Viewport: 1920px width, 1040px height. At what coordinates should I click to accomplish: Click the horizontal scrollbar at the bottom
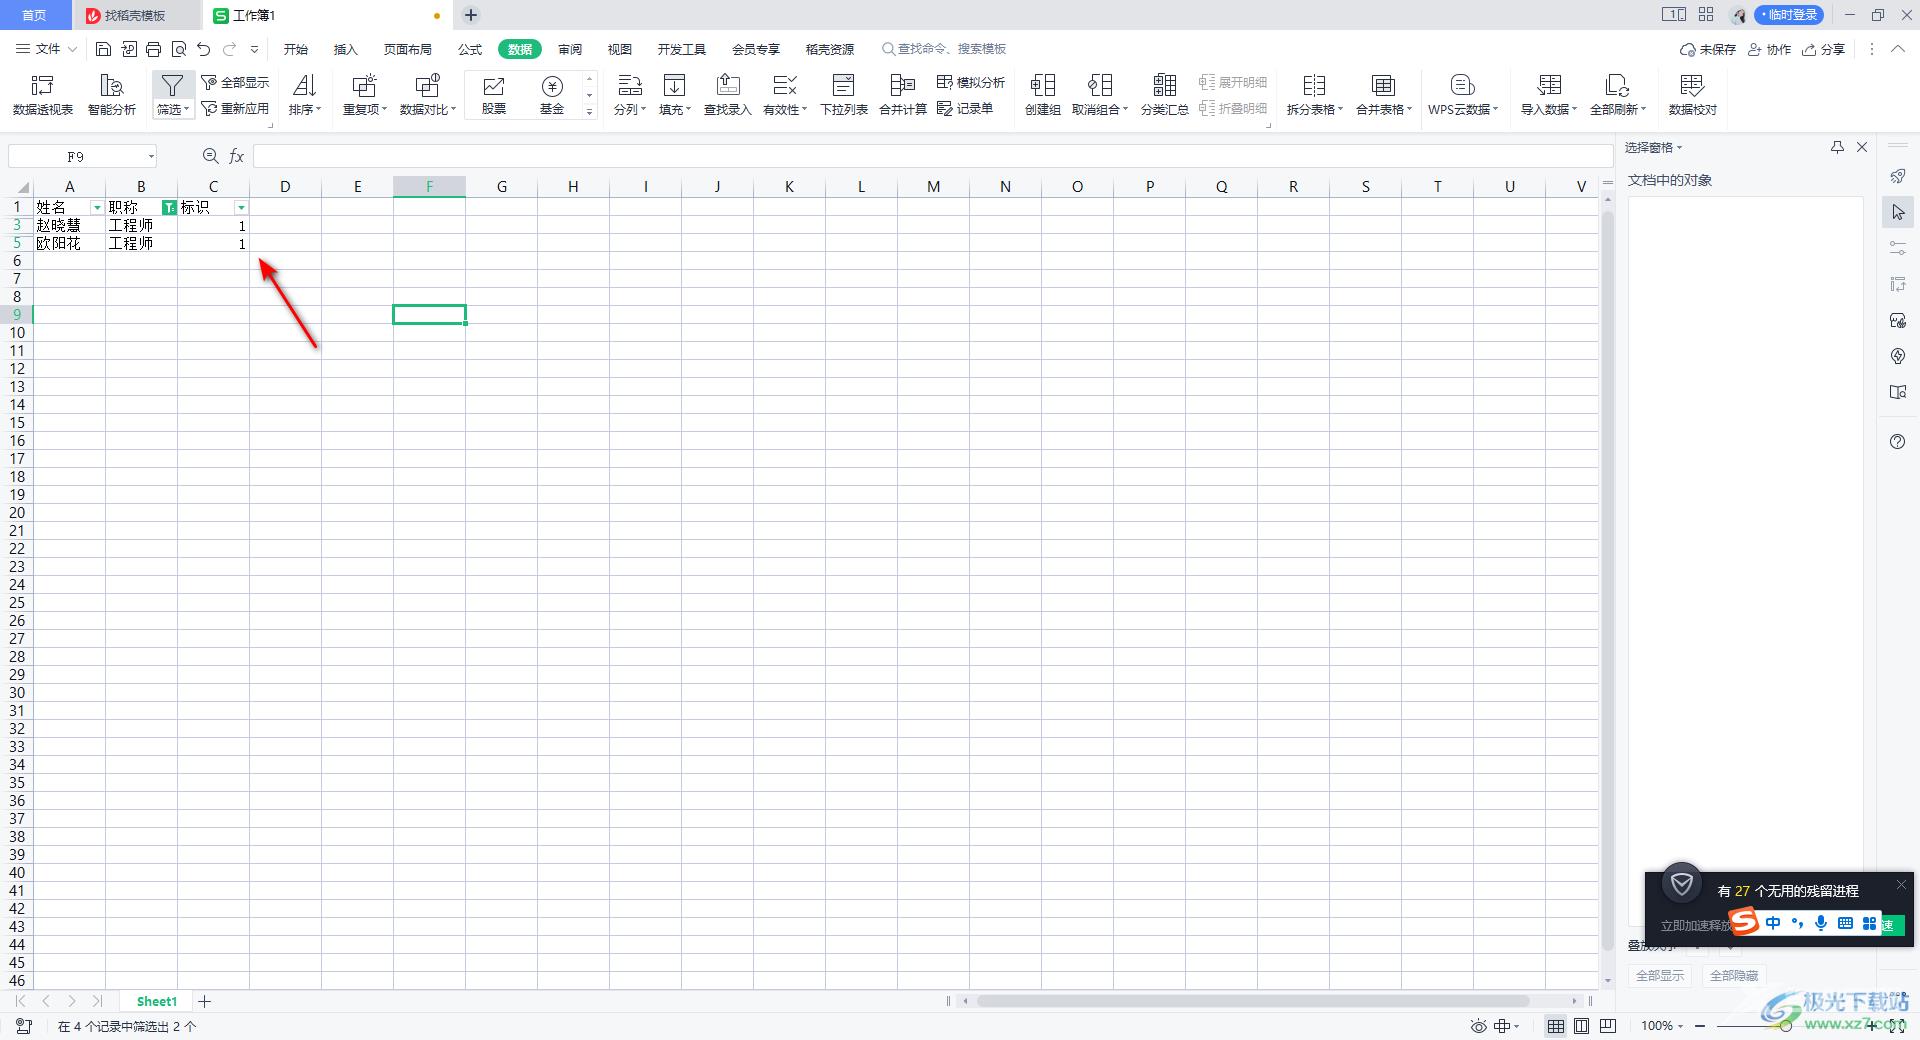pyautogui.click(x=1253, y=1001)
